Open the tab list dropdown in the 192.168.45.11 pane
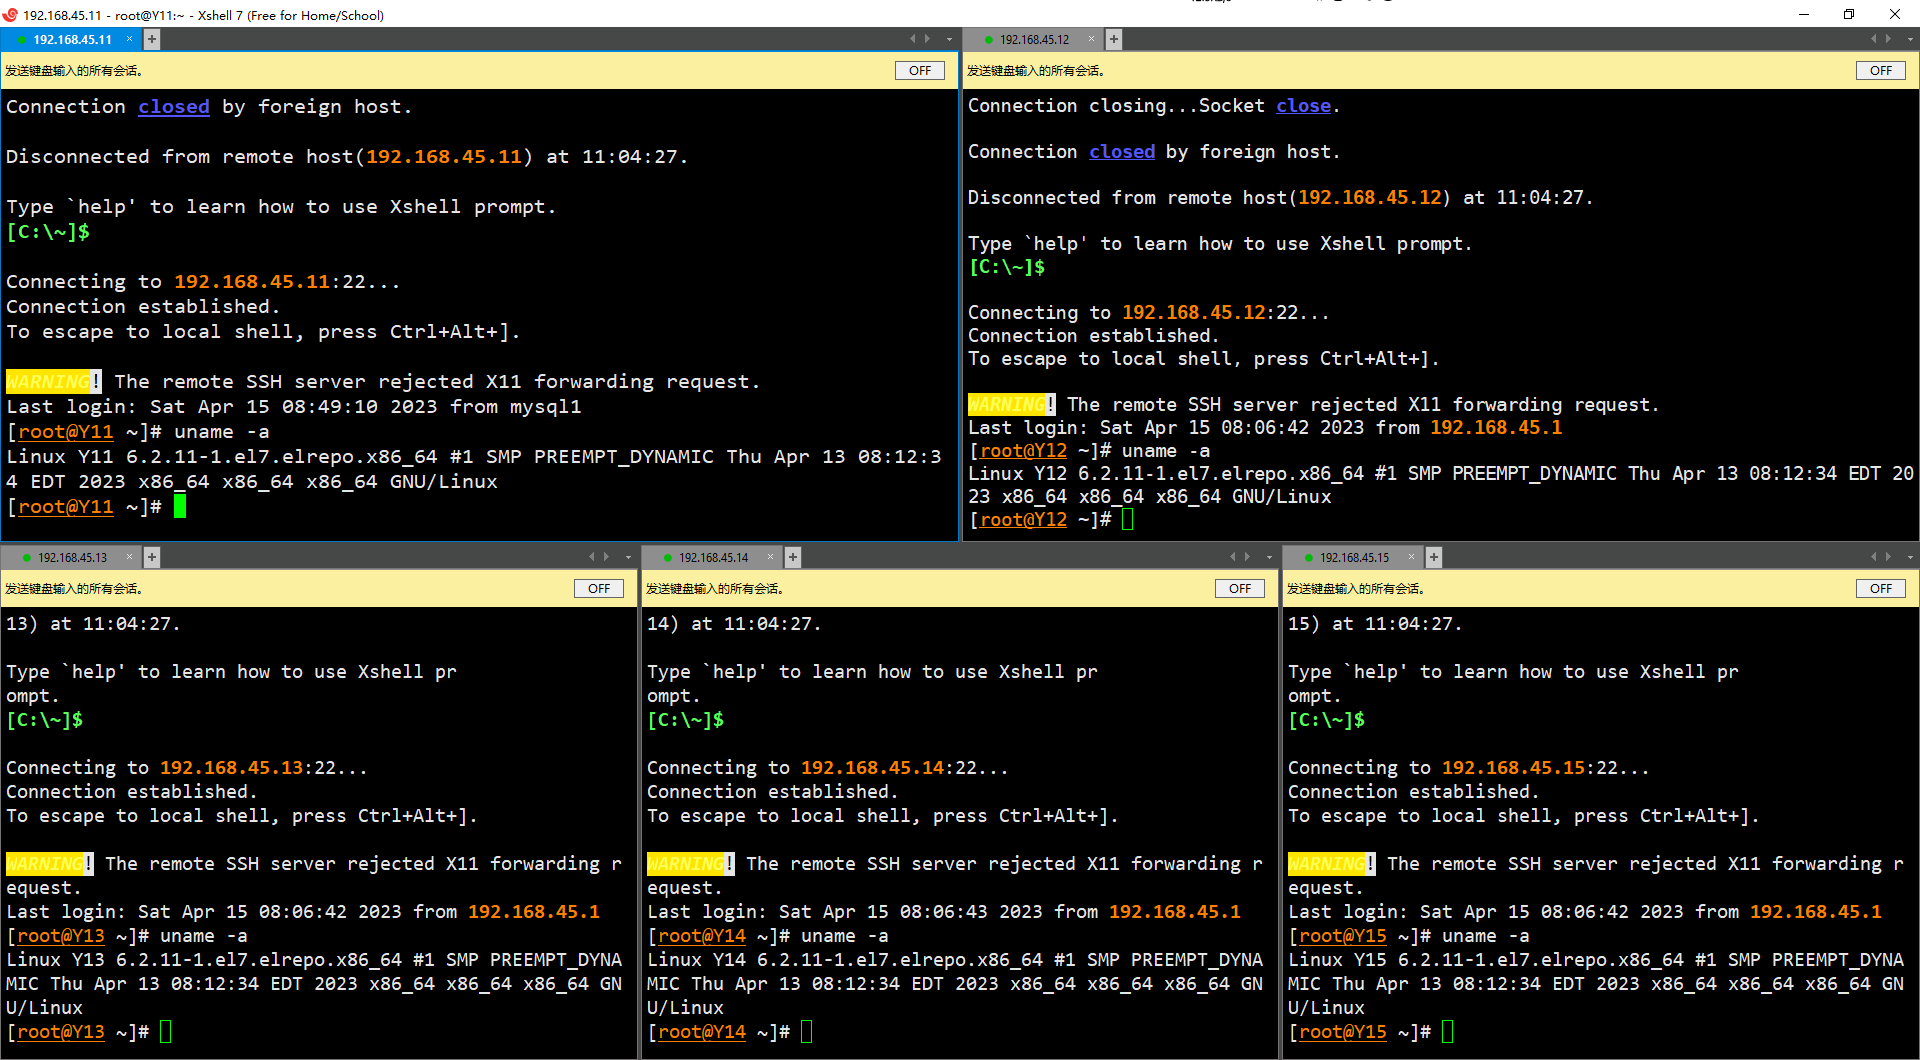The image size is (1920, 1060). click(x=949, y=40)
